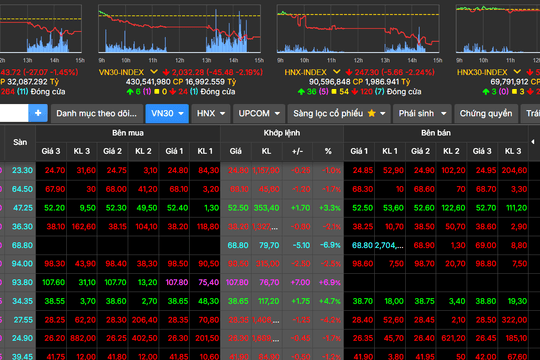This screenshot has height=360, width=540.
Task: Click the blue plus add-symbol button
Action: (38, 113)
